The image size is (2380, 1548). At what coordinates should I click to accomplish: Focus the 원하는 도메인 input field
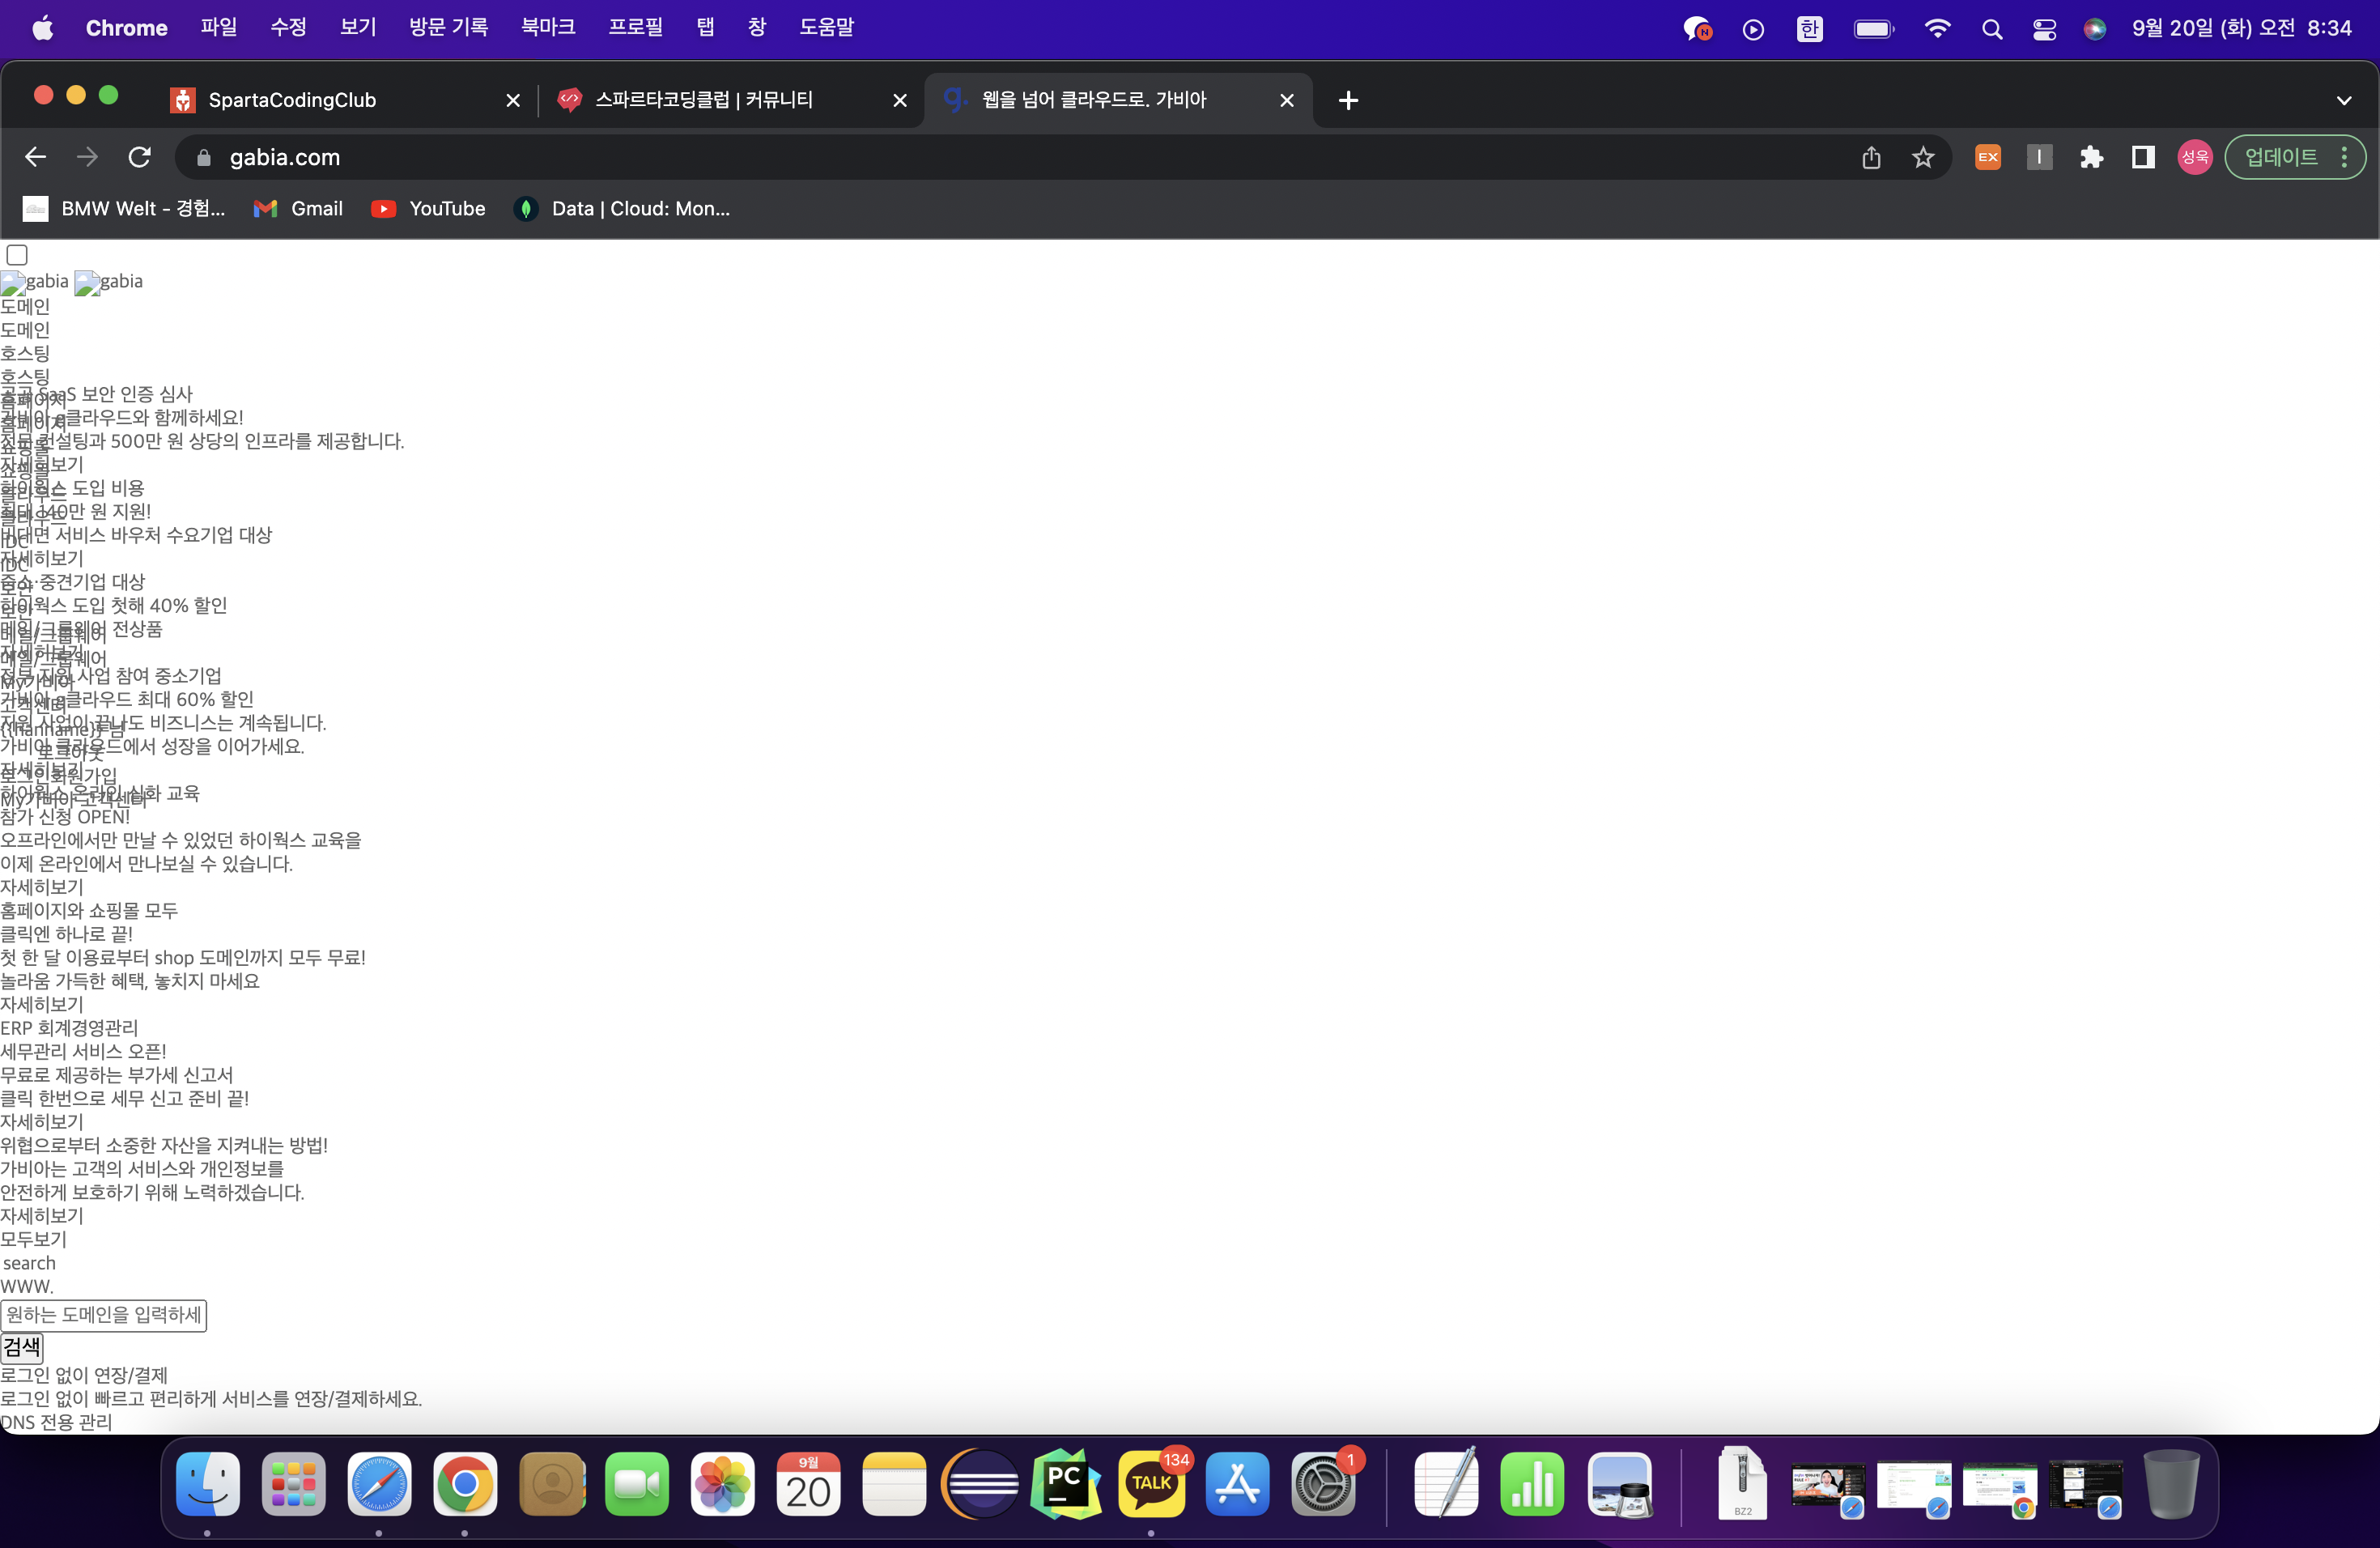(x=104, y=1315)
